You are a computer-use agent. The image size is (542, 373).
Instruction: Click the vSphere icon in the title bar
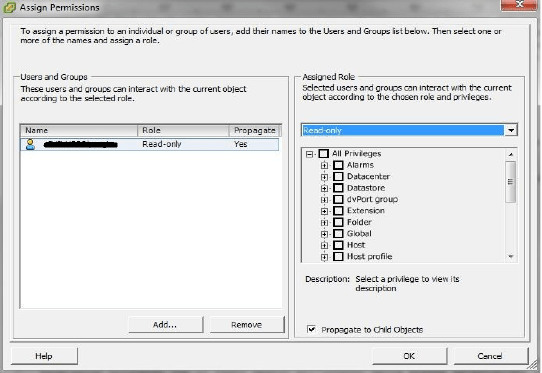point(10,7)
